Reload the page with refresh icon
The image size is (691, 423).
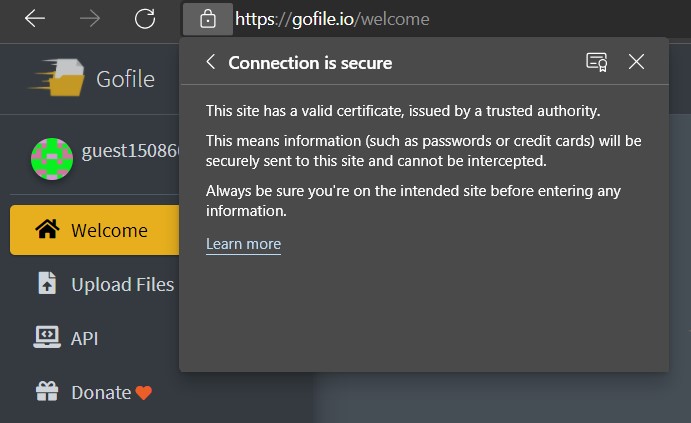click(x=145, y=19)
